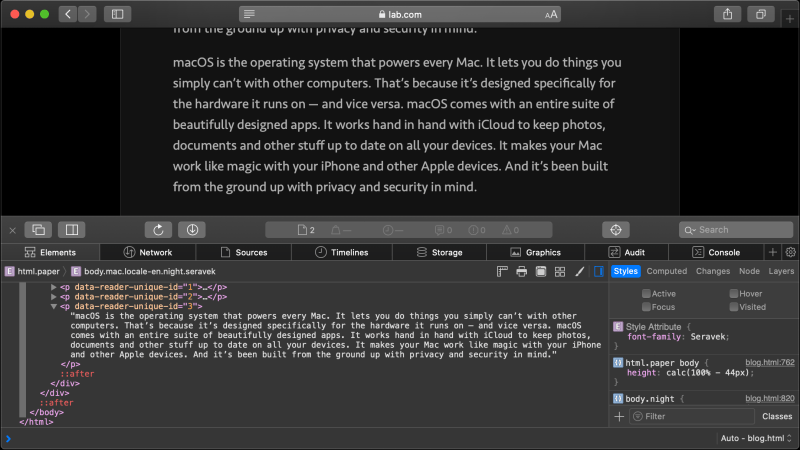
Task: Show the tab overview button
Action: pyautogui.click(x=761, y=14)
